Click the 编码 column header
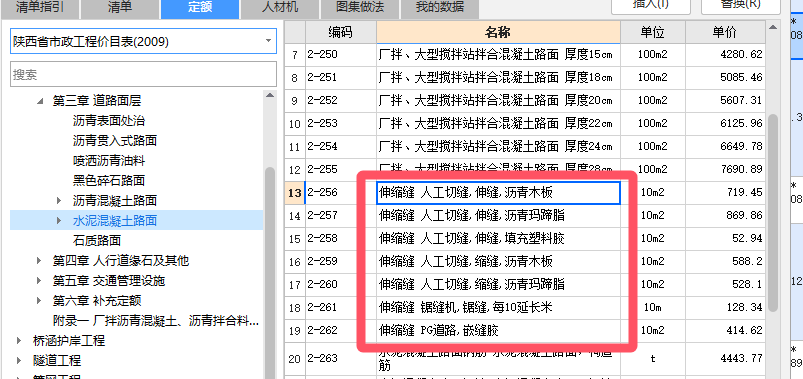Image resolution: width=803 pixels, height=379 pixels. (x=341, y=32)
